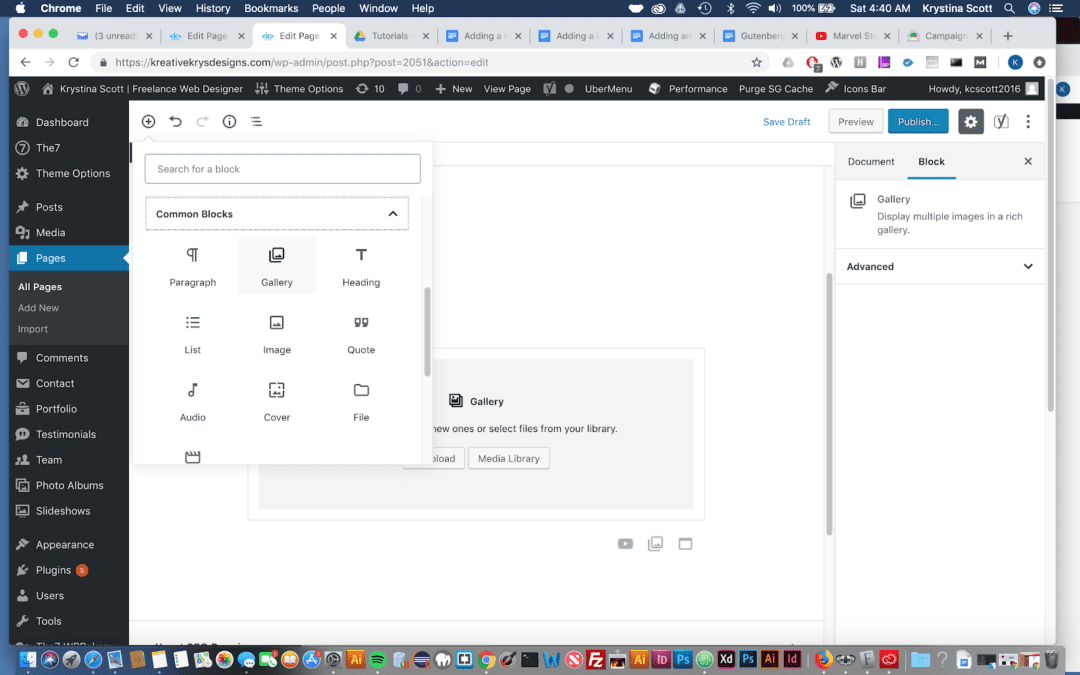Open Media Library in Gallery block
This screenshot has width=1080, height=675.
(508, 458)
